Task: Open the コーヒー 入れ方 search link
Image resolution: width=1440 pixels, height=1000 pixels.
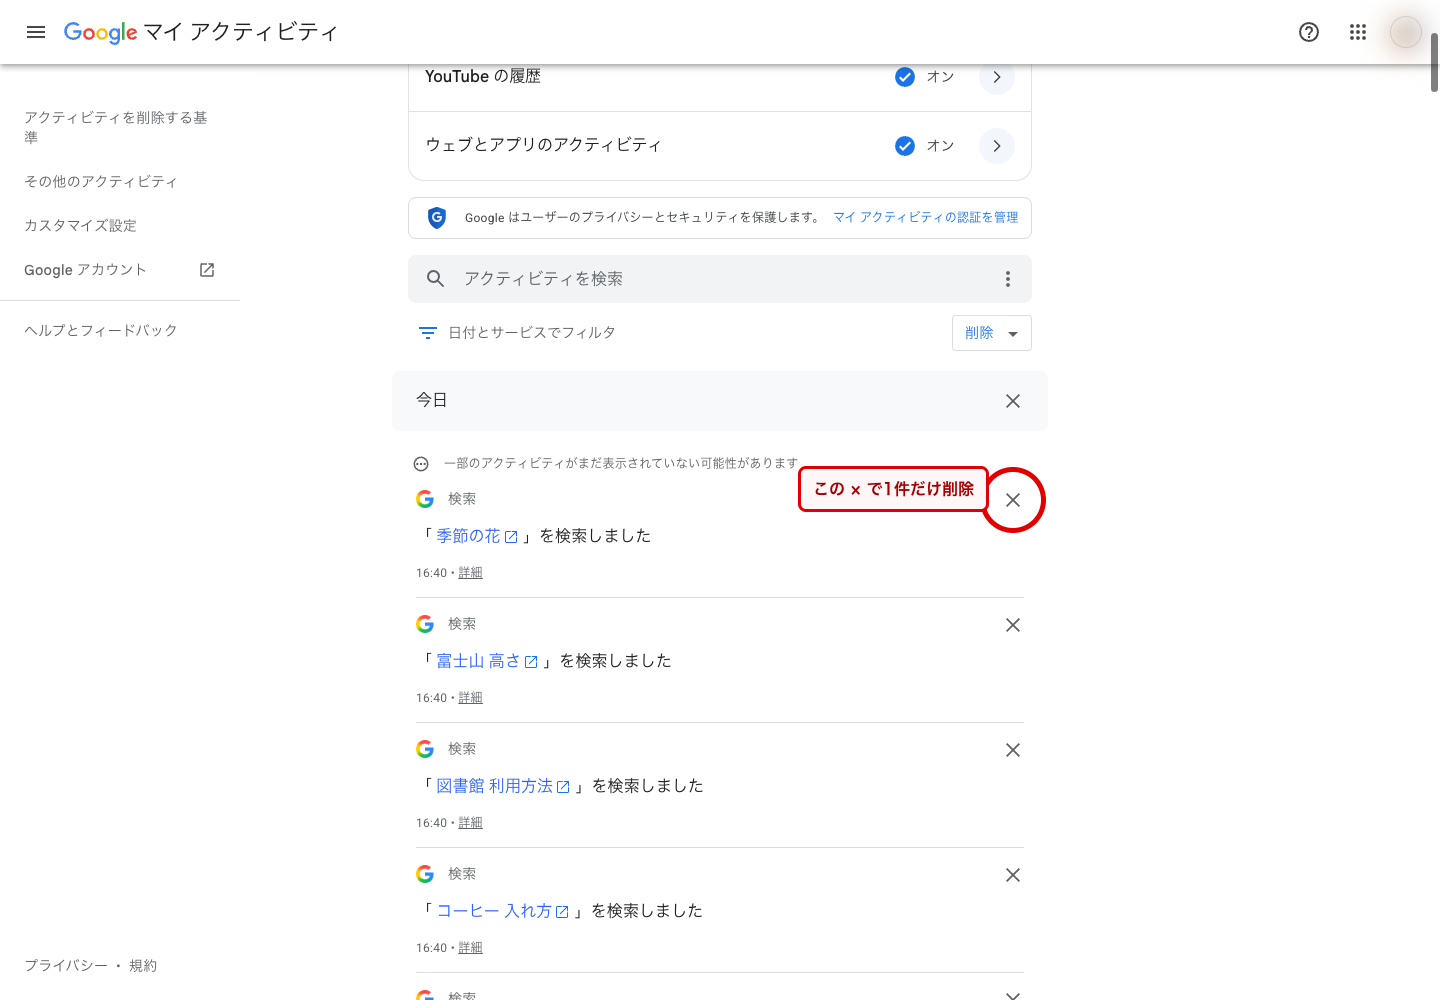Action: point(494,911)
